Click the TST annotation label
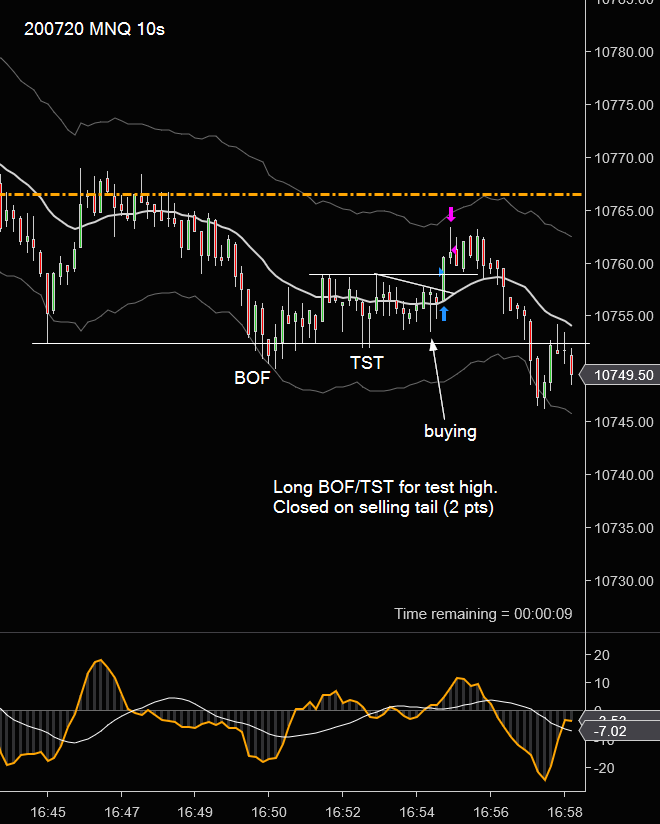The image size is (660, 824). tap(367, 363)
